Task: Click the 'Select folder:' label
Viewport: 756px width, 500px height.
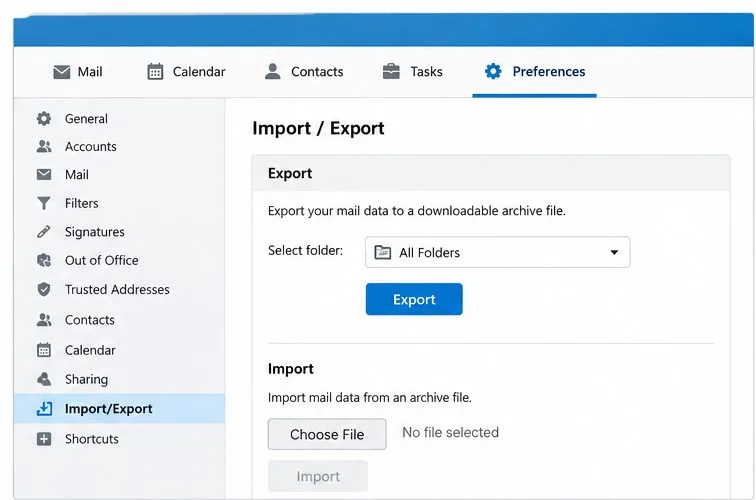Action: pos(305,251)
